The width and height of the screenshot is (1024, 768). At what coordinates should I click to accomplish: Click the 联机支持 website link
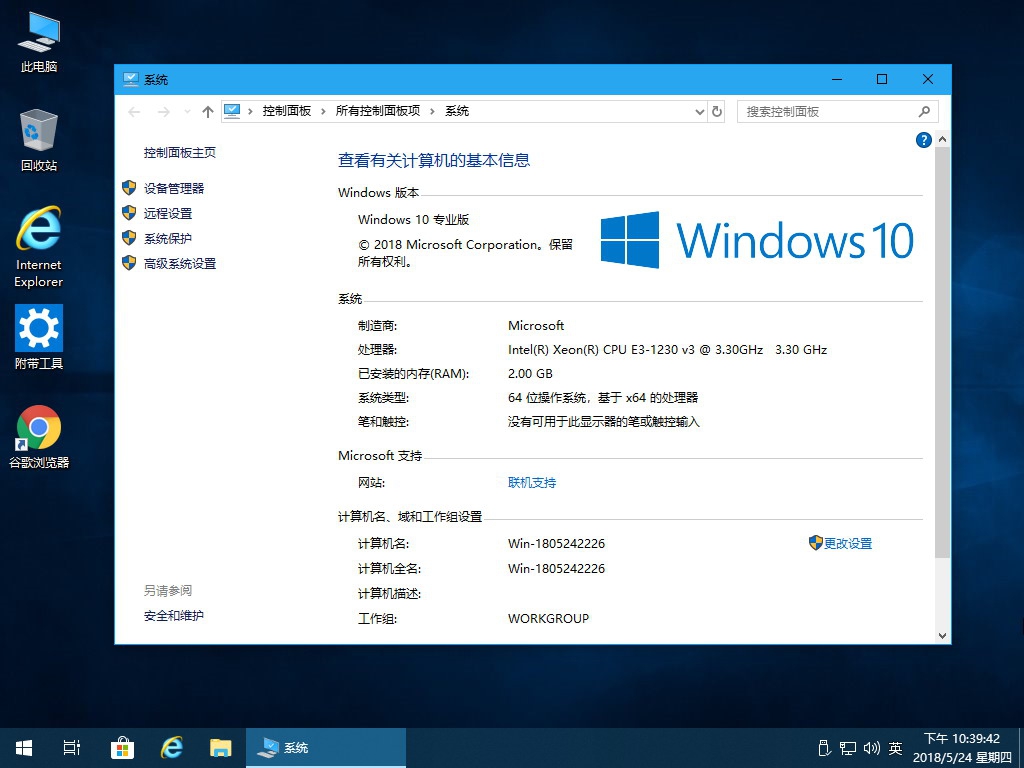click(532, 483)
